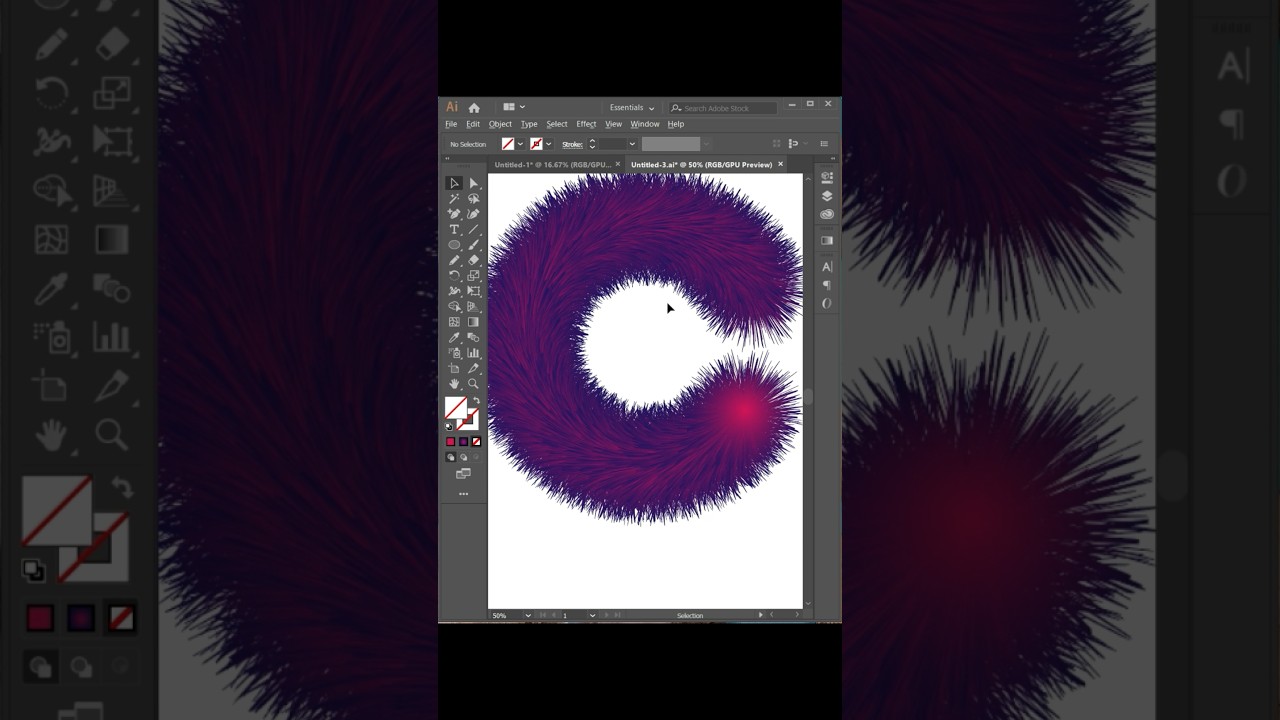Select the Type tool
The width and height of the screenshot is (1280, 720).
pyautogui.click(x=454, y=229)
